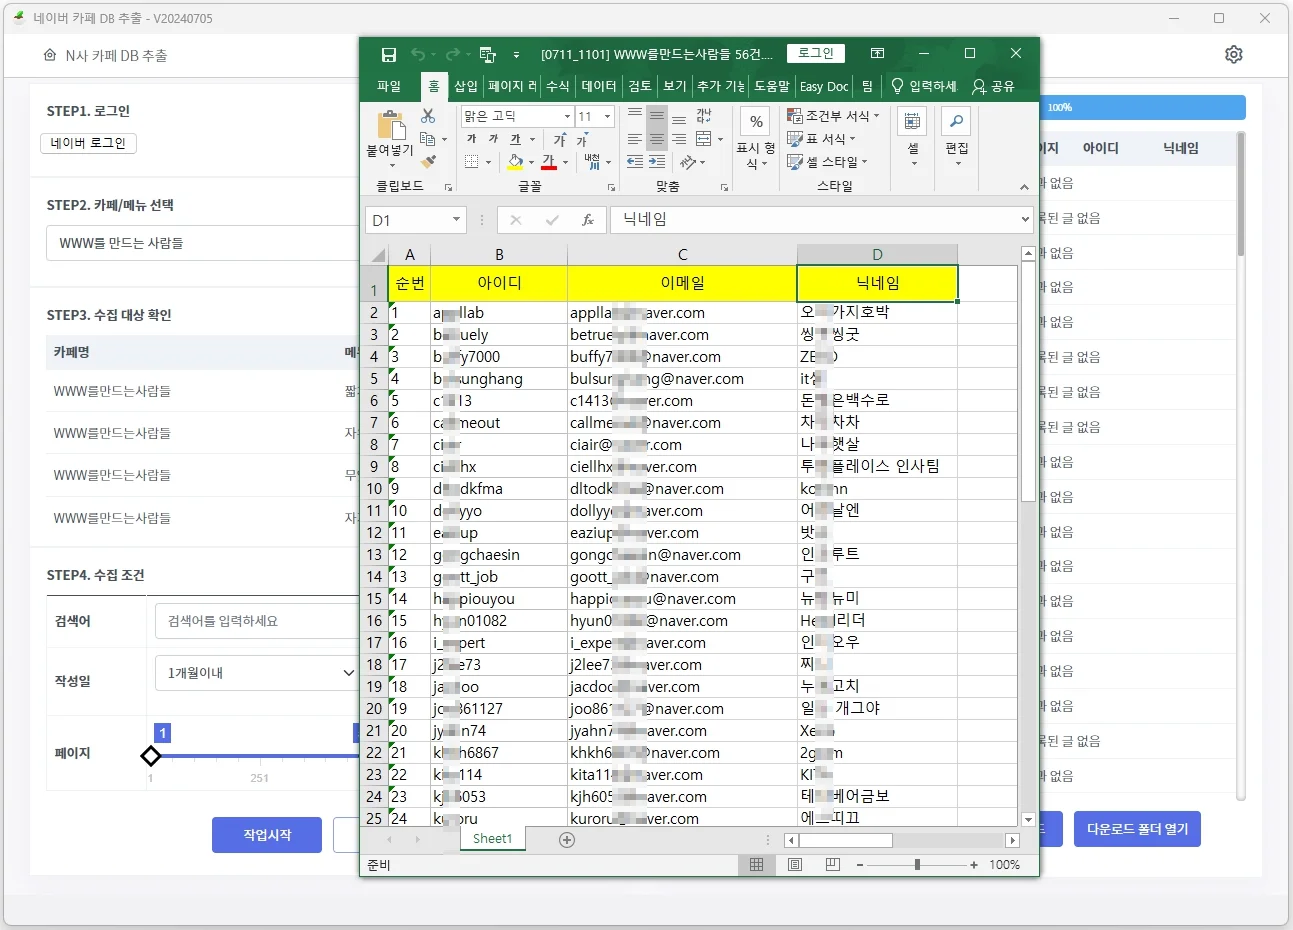Decrease the font size
1293x930 pixels.
(x=582, y=139)
